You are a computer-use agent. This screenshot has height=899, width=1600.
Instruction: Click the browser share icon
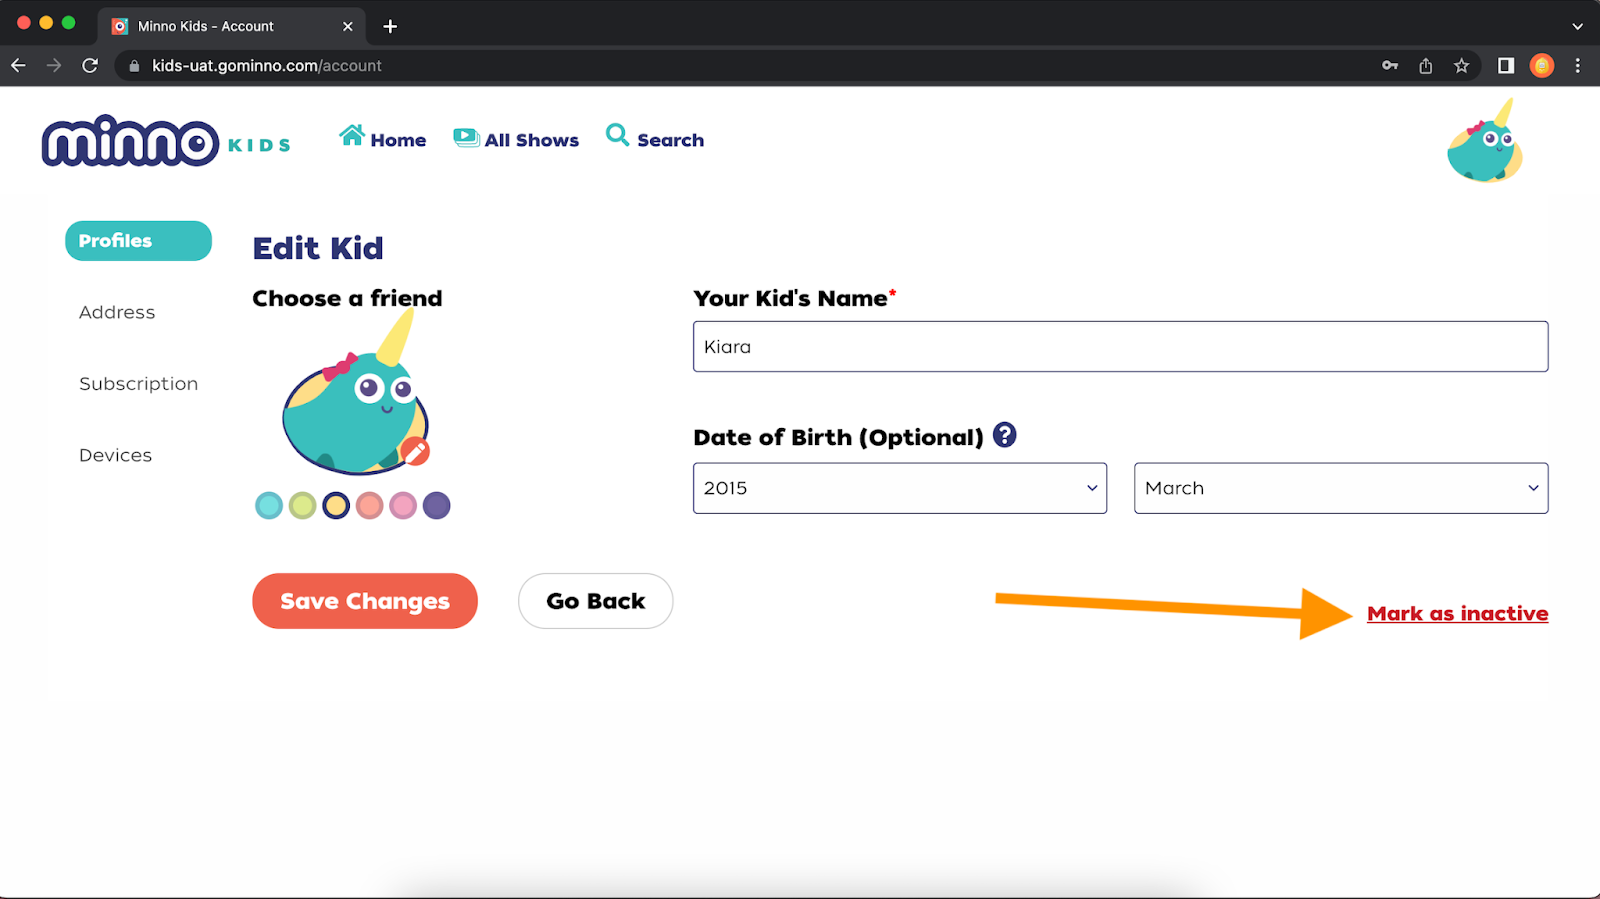pos(1425,66)
